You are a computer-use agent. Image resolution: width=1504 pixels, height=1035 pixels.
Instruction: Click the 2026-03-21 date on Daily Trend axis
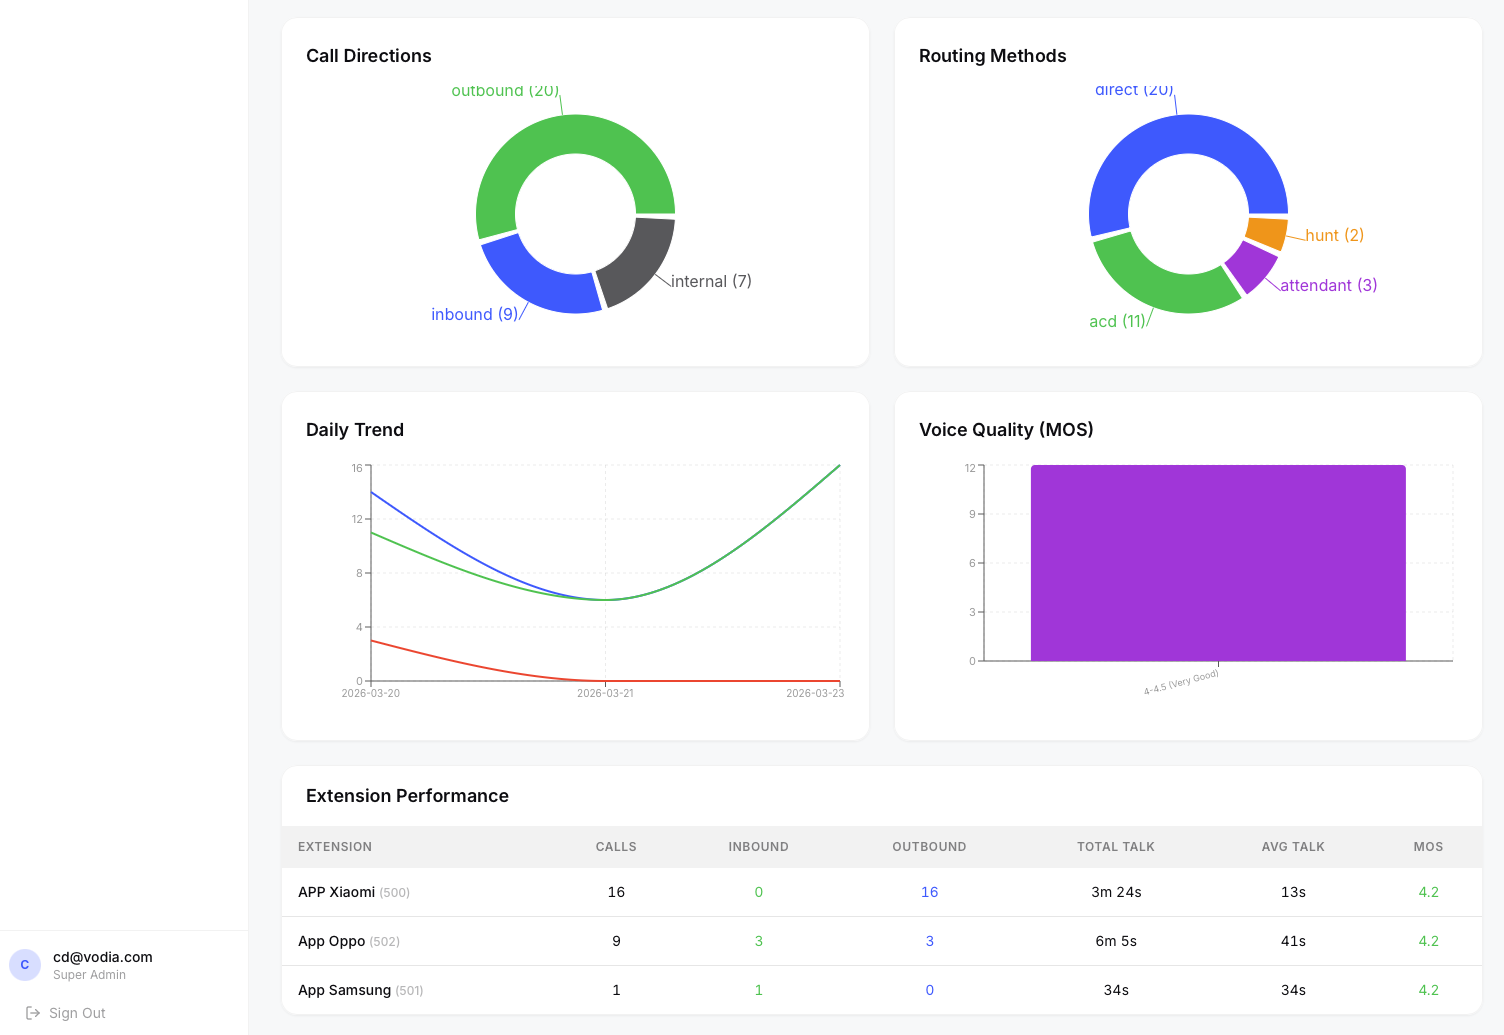(605, 692)
